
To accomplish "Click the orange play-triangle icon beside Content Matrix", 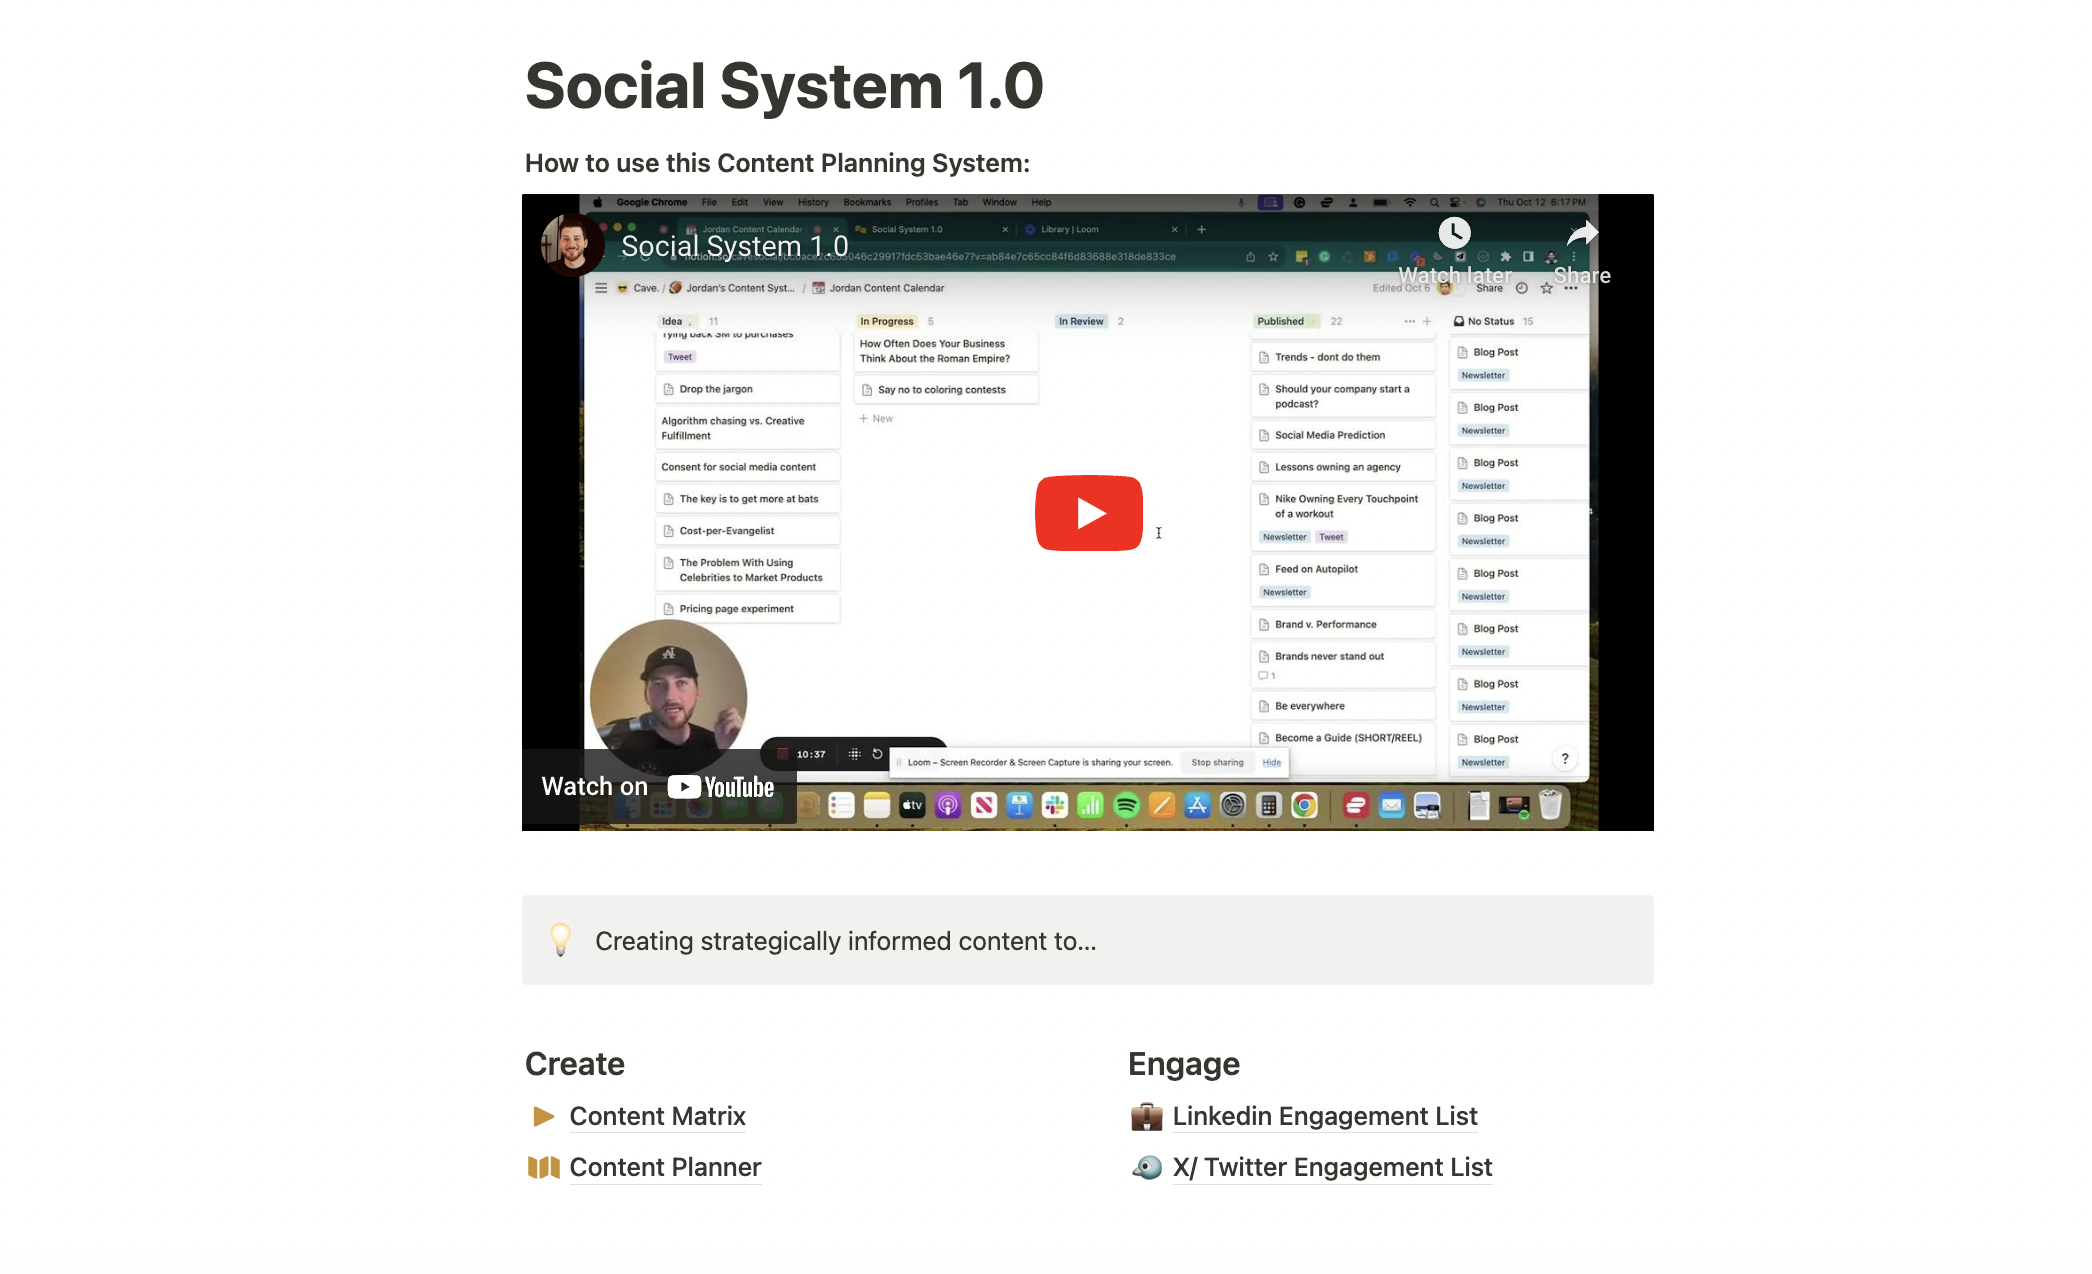I will coord(543,1116).
